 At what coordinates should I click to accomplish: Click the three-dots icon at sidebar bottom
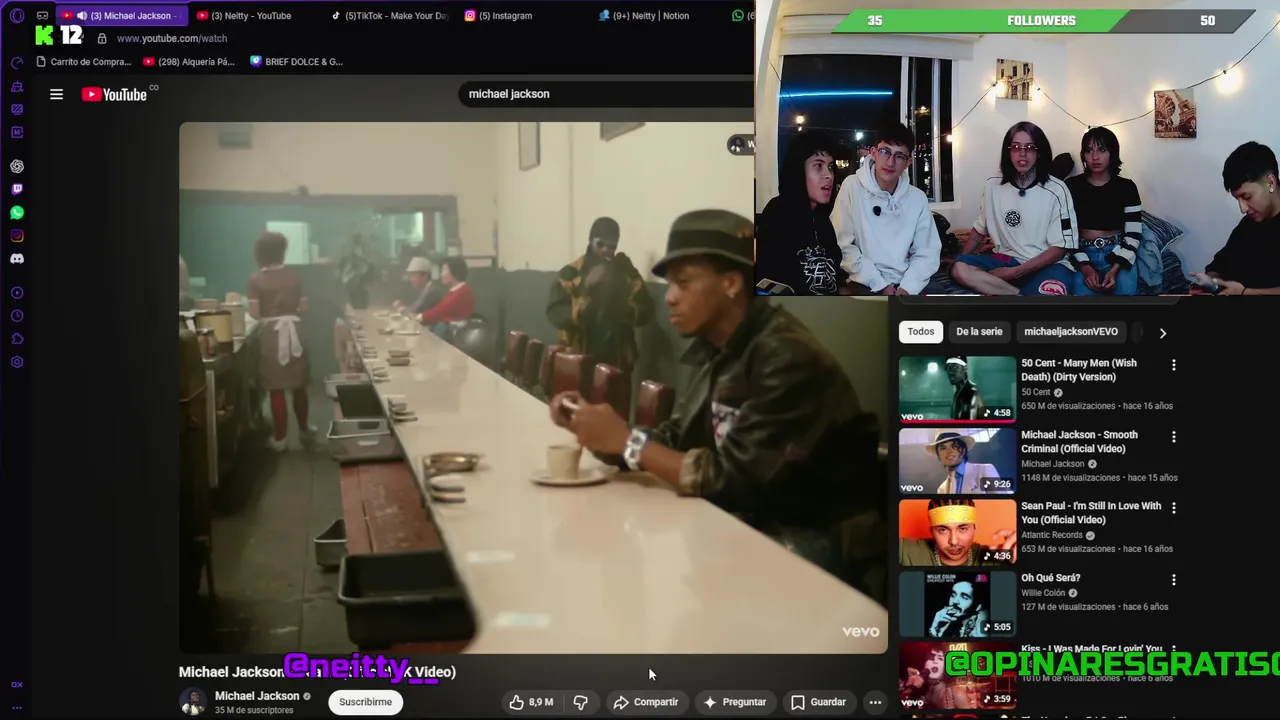[x=17, y=708]
